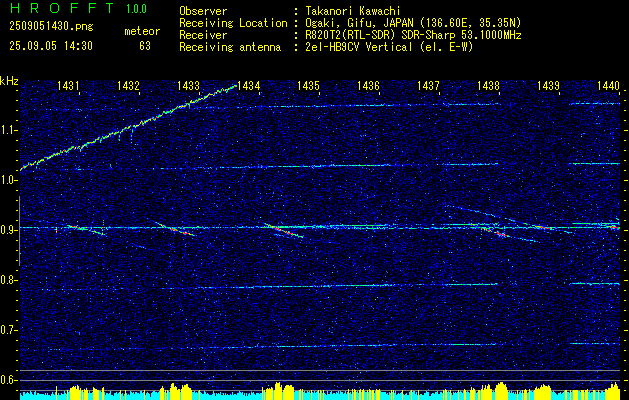Screen dimensions: 629x400
Task: Click antenna 2el-HB9CV Vertical text
Action: 359,47
